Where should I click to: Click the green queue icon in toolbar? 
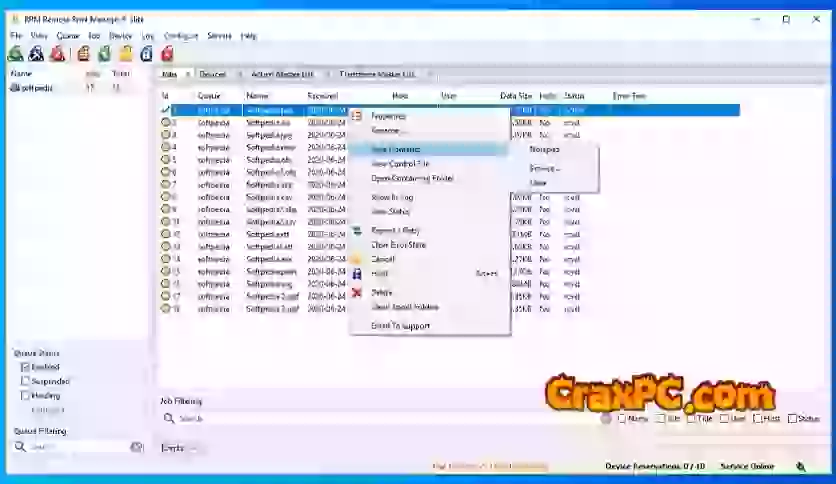(15, 53)
